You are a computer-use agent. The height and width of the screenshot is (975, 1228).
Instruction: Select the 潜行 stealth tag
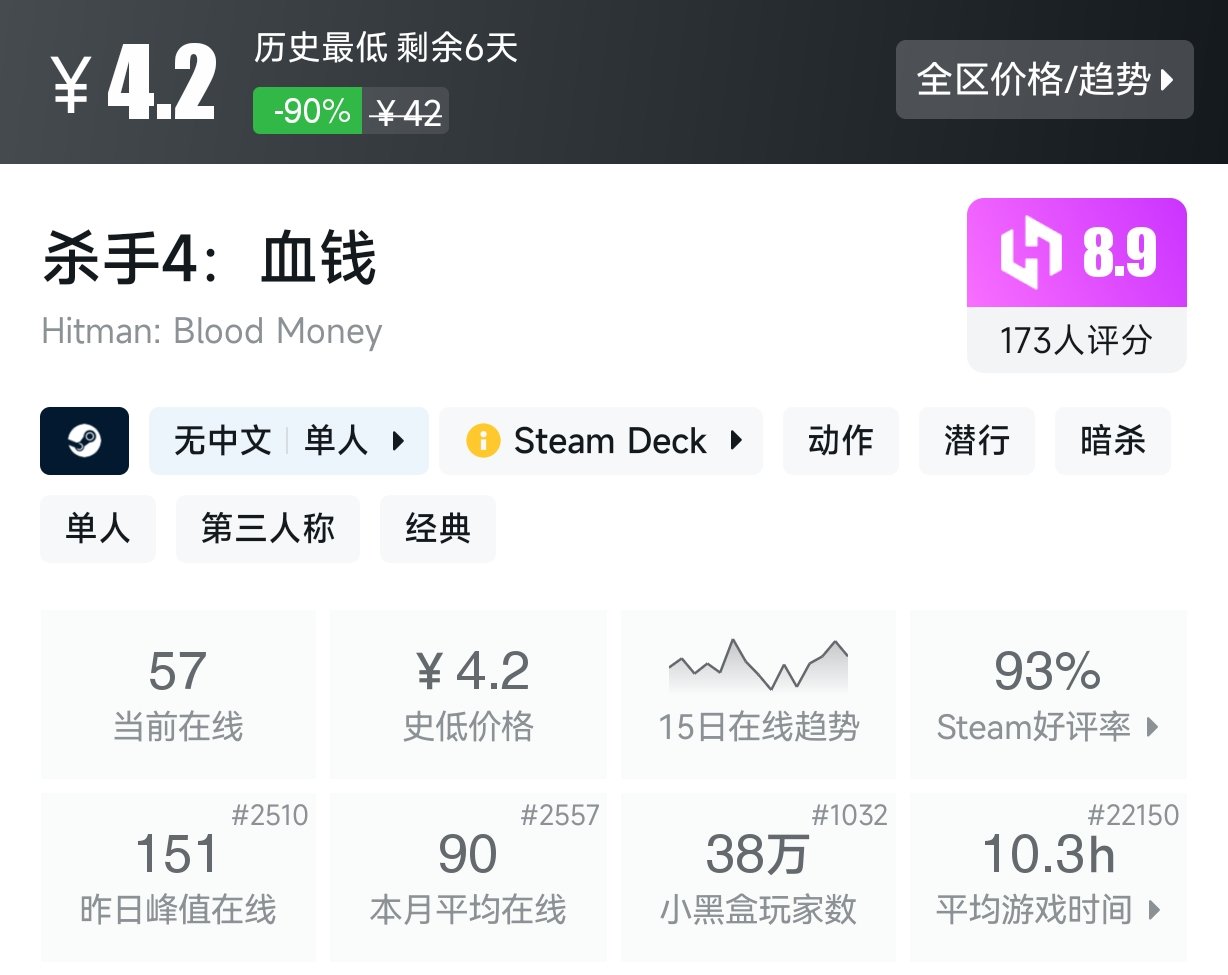coord(976,441)
